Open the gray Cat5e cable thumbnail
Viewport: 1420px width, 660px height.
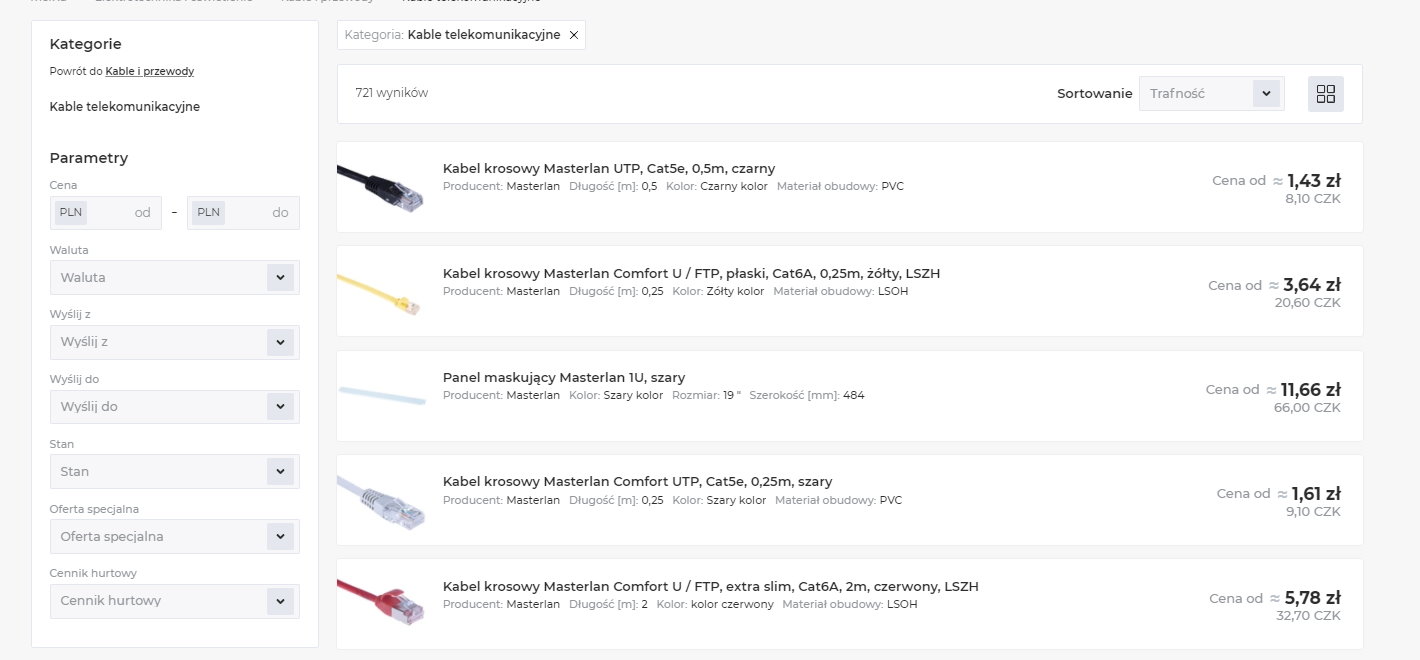(381, 499)
